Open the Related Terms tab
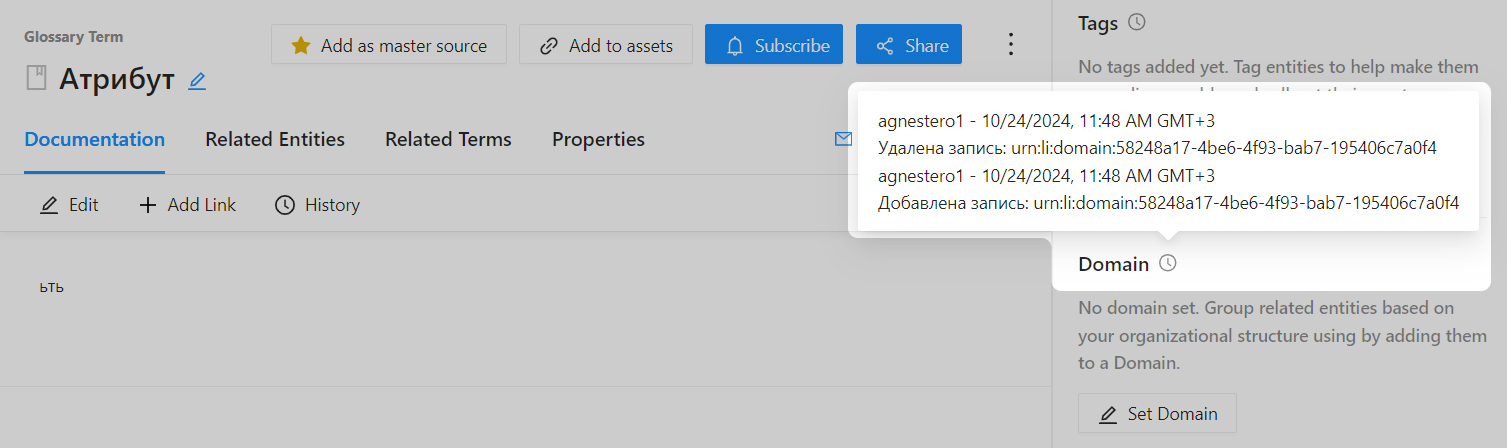1507x448 pixels. pyautogui.click(x=448, y=139)
